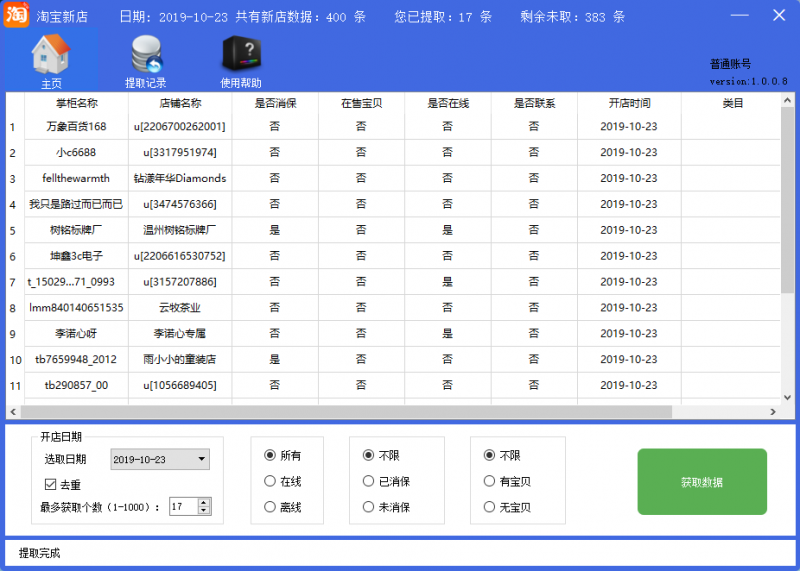Expand the 选取日期 date dropdown
Image resolution: width=800 pixels, height=571 pixels.
tap(203, 460)
